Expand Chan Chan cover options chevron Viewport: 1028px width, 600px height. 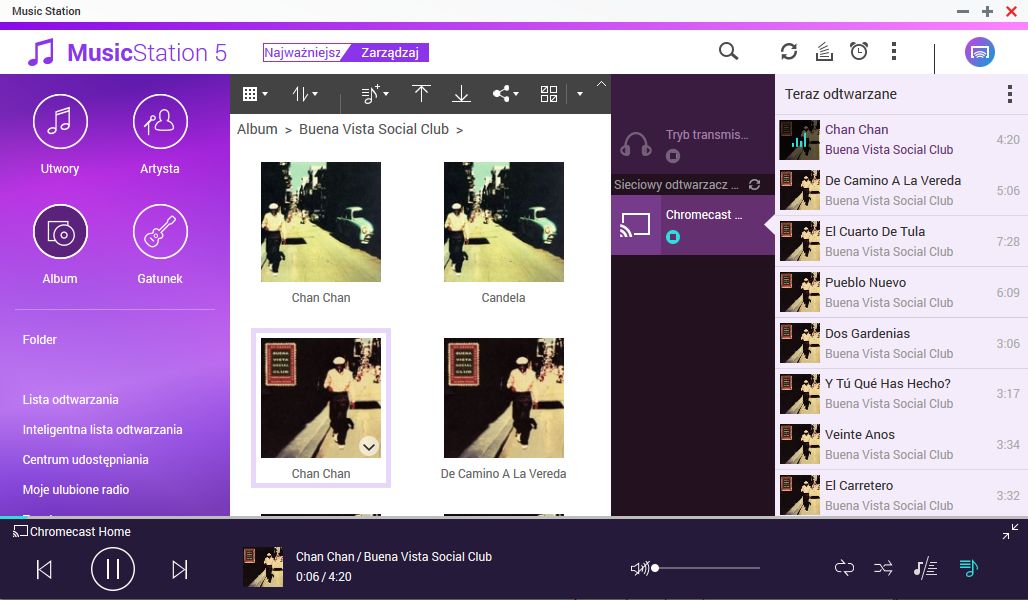(x=369, y=447)
